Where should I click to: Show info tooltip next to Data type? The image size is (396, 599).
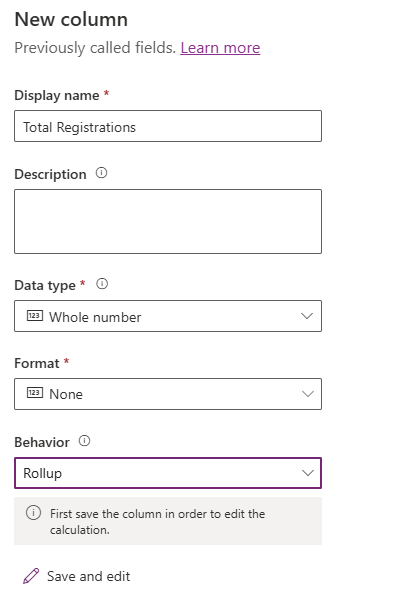click(x=102, y=284)
